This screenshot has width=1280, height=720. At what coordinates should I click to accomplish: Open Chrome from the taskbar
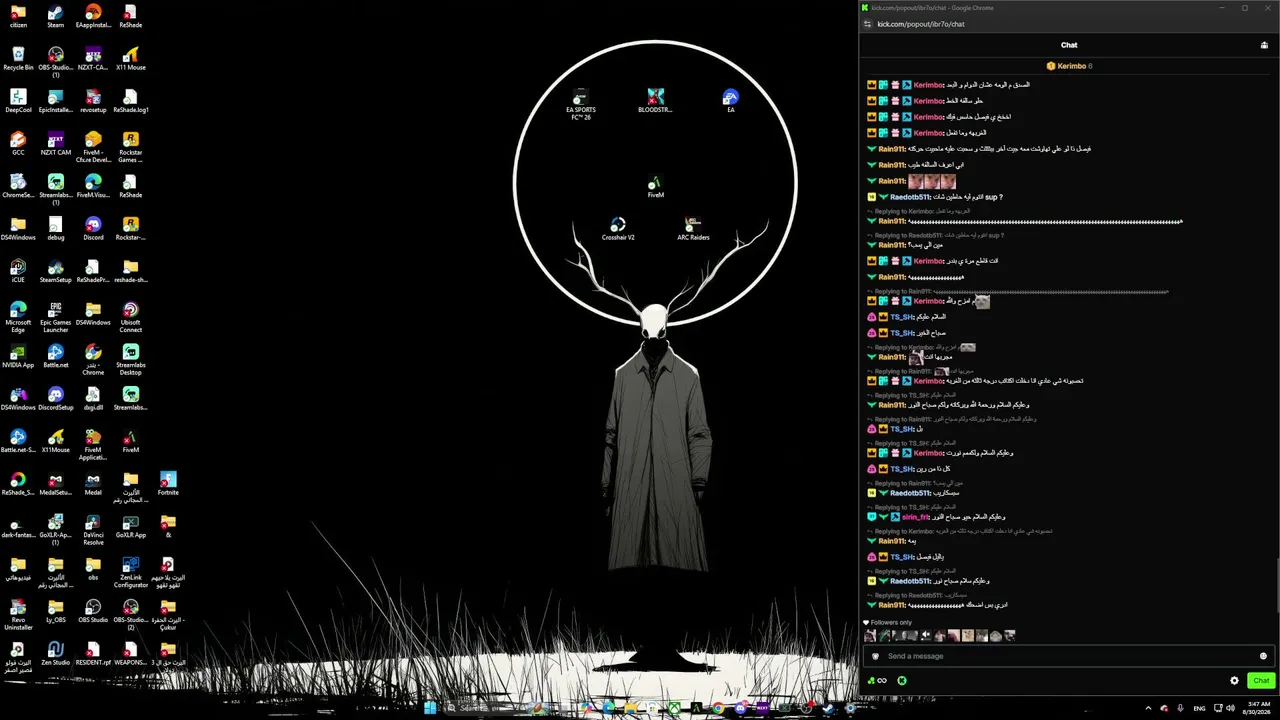tap(718, 708)
